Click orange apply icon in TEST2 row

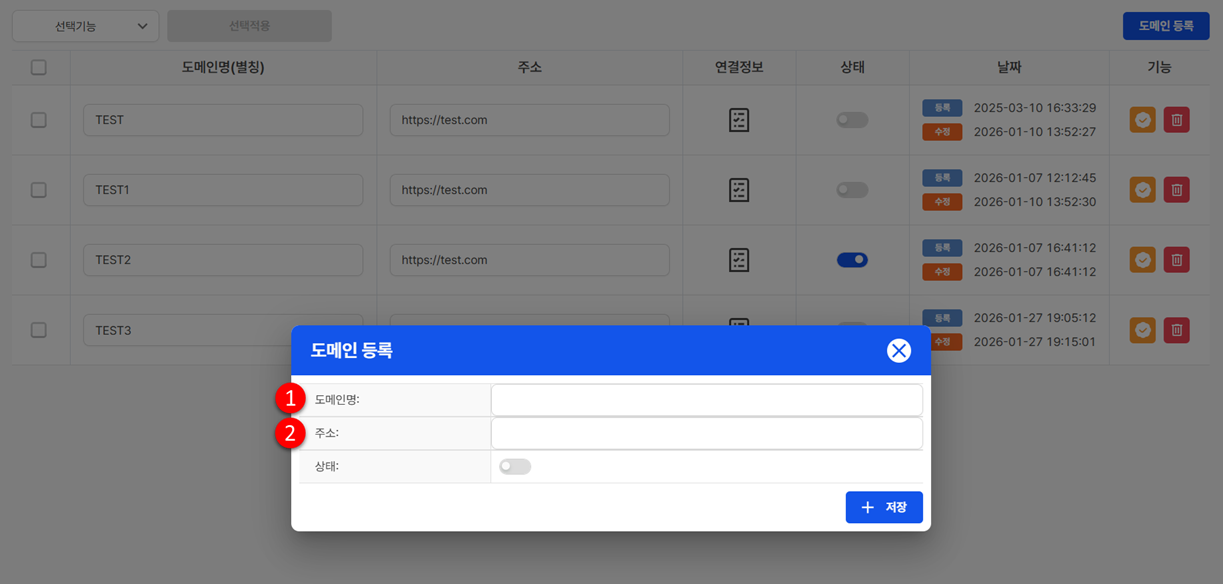[x=1143, y=260]
